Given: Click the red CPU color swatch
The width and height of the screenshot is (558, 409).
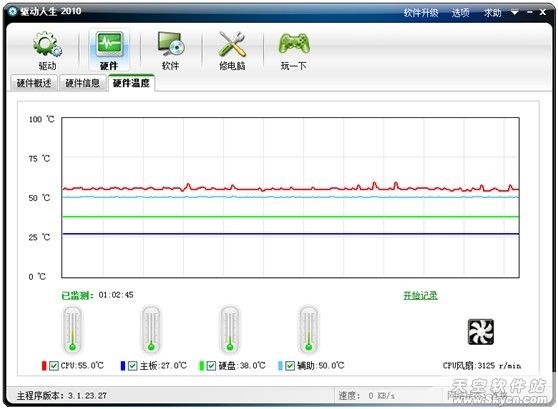Looking at the screenshot, I should point(44,366).
